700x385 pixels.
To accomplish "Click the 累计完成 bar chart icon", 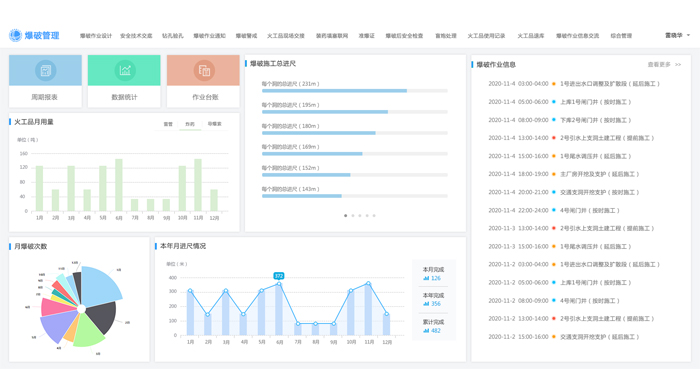I will [426, 331].
